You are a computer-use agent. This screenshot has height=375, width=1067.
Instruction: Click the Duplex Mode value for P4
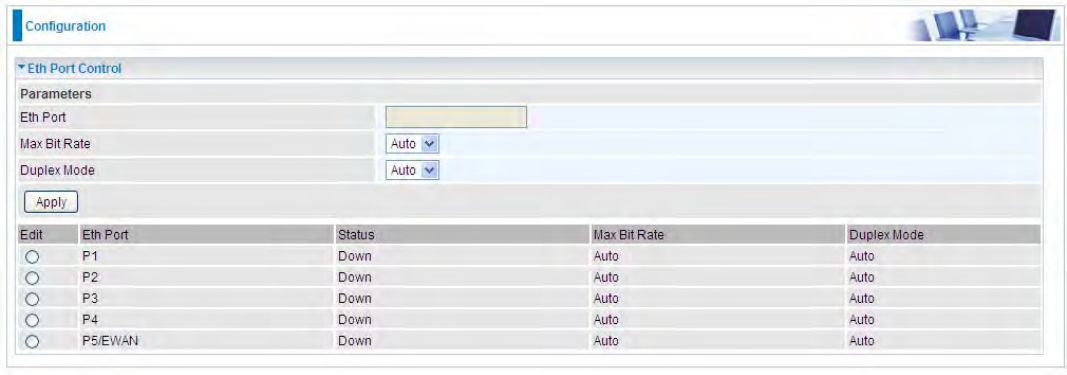coord(861,319)
